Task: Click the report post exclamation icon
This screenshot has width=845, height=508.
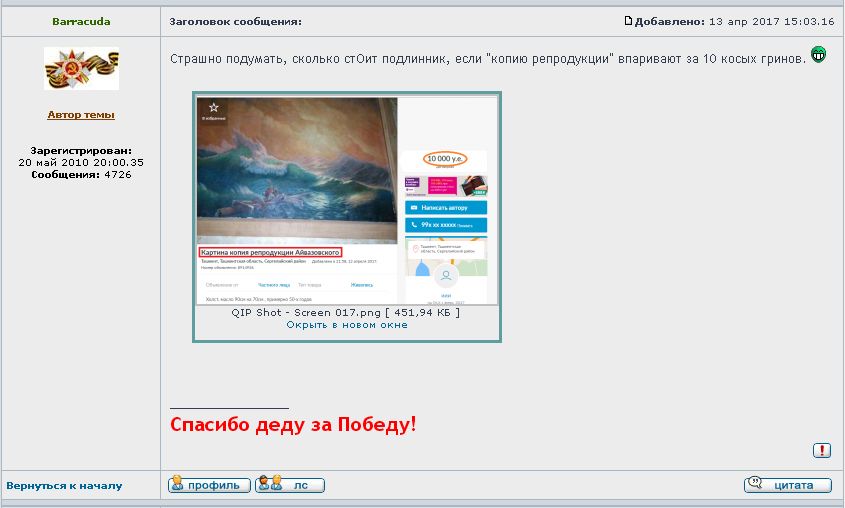Action: [822, 450]
